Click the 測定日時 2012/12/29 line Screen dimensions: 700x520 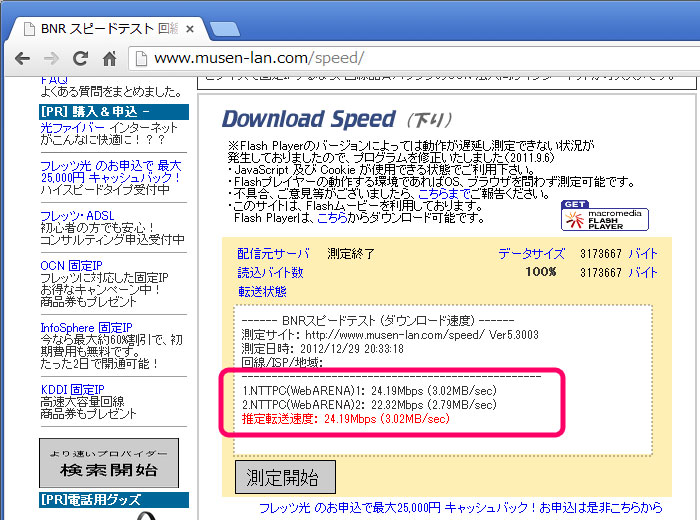pyautogui.click(x=322, y=349)
